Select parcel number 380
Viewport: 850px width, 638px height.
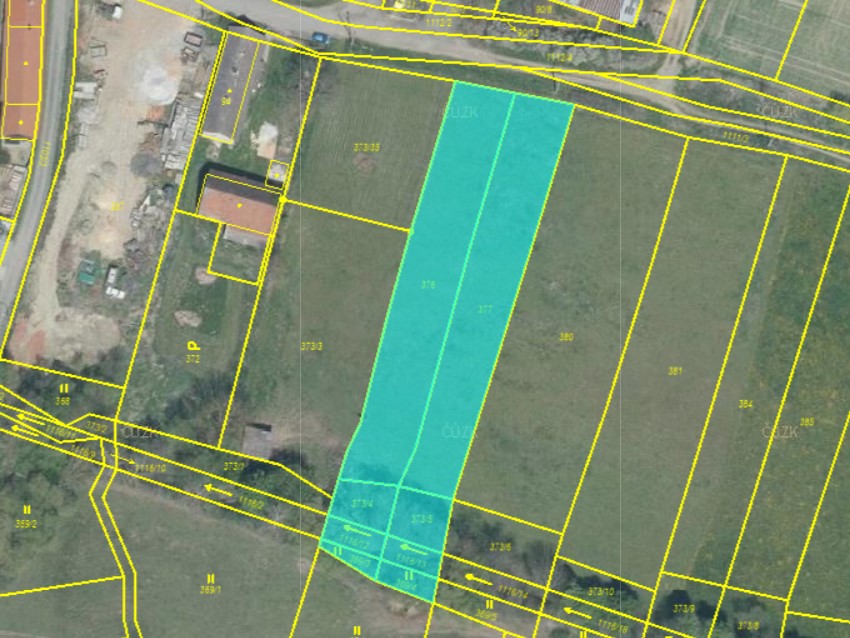pyautogui.click(x=566, y=337)
